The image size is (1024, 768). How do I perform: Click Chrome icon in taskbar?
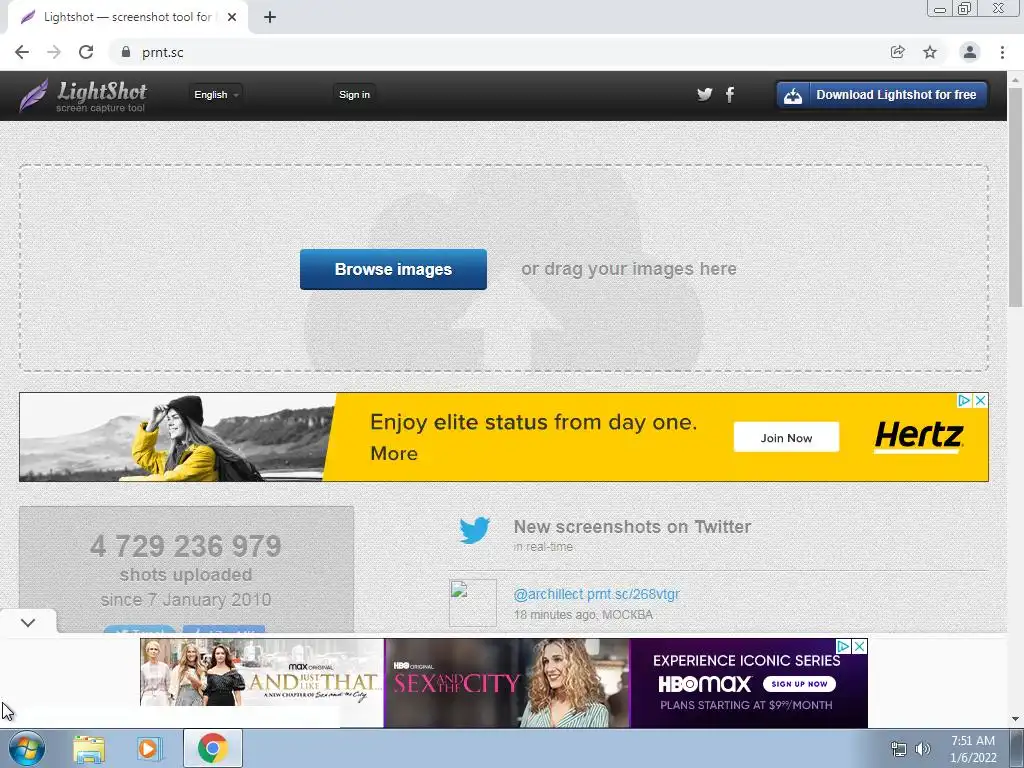212,748
